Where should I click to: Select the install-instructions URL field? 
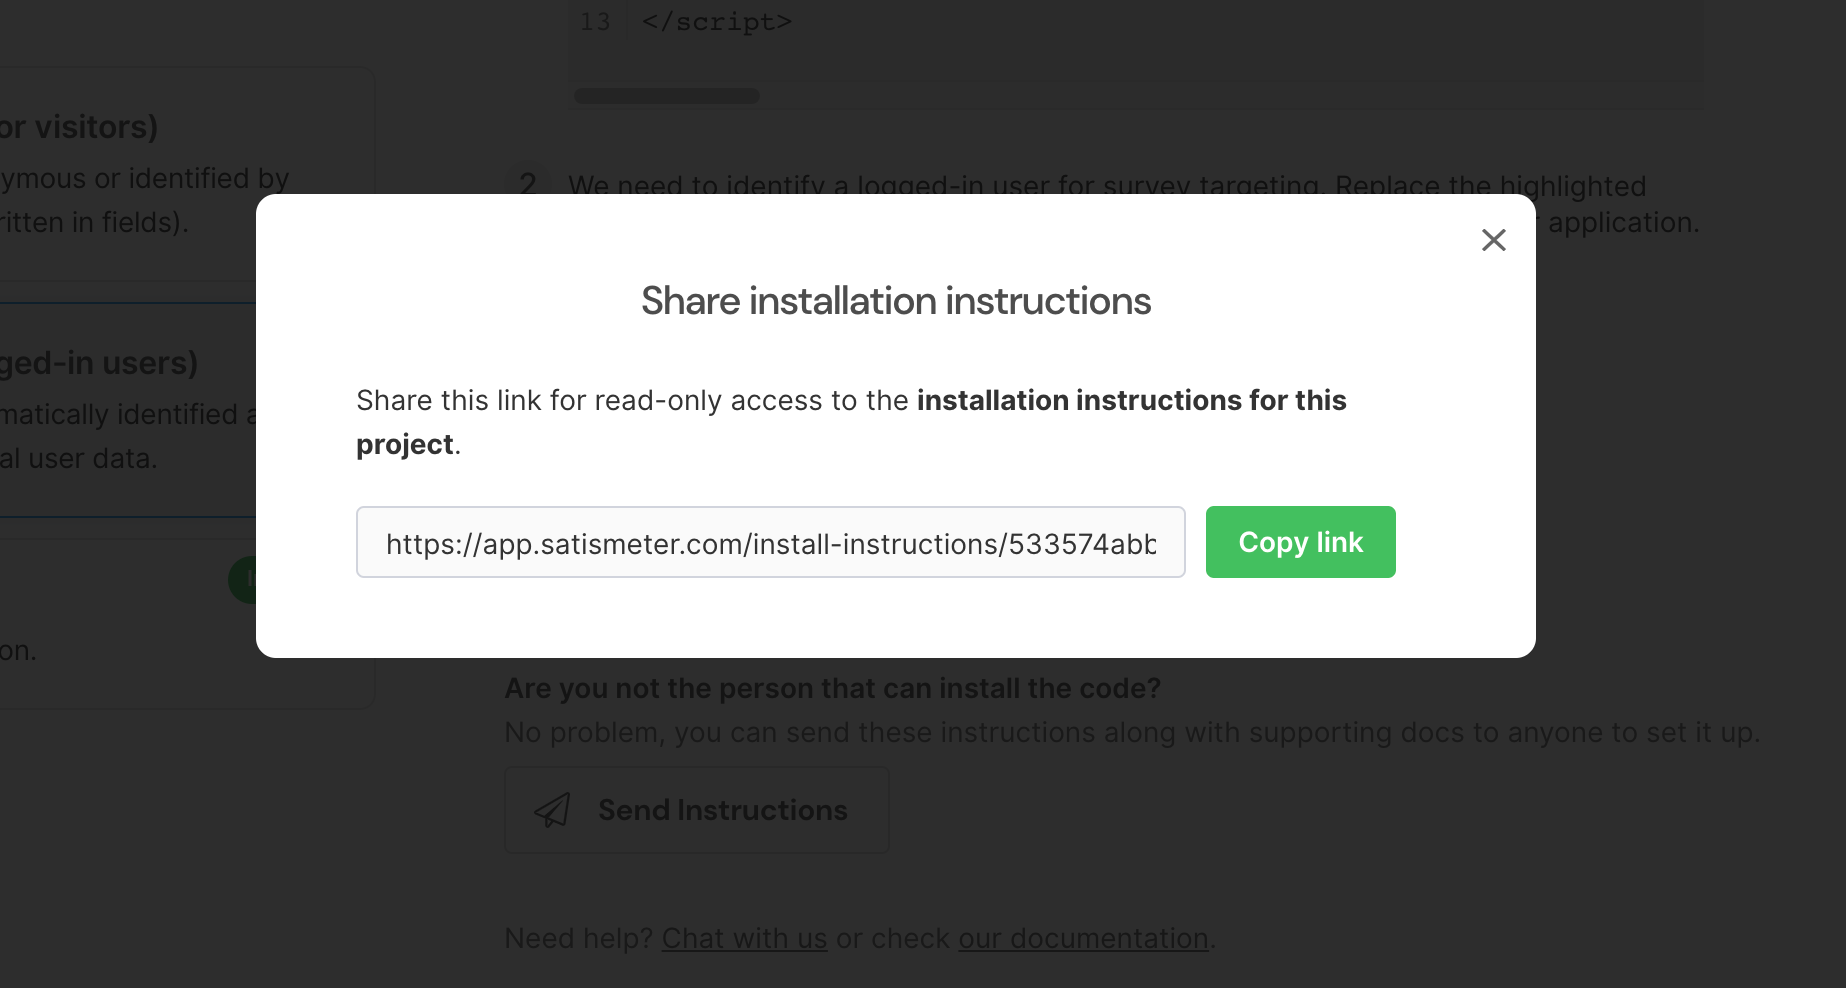pos(771,542)
